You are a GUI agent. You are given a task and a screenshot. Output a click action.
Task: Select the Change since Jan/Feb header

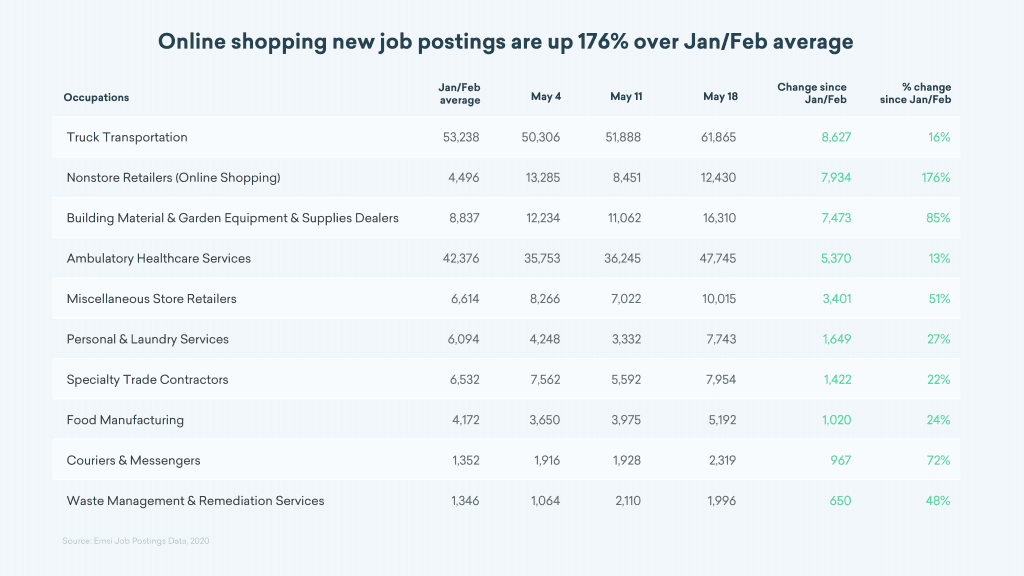(x=812, y=94)
